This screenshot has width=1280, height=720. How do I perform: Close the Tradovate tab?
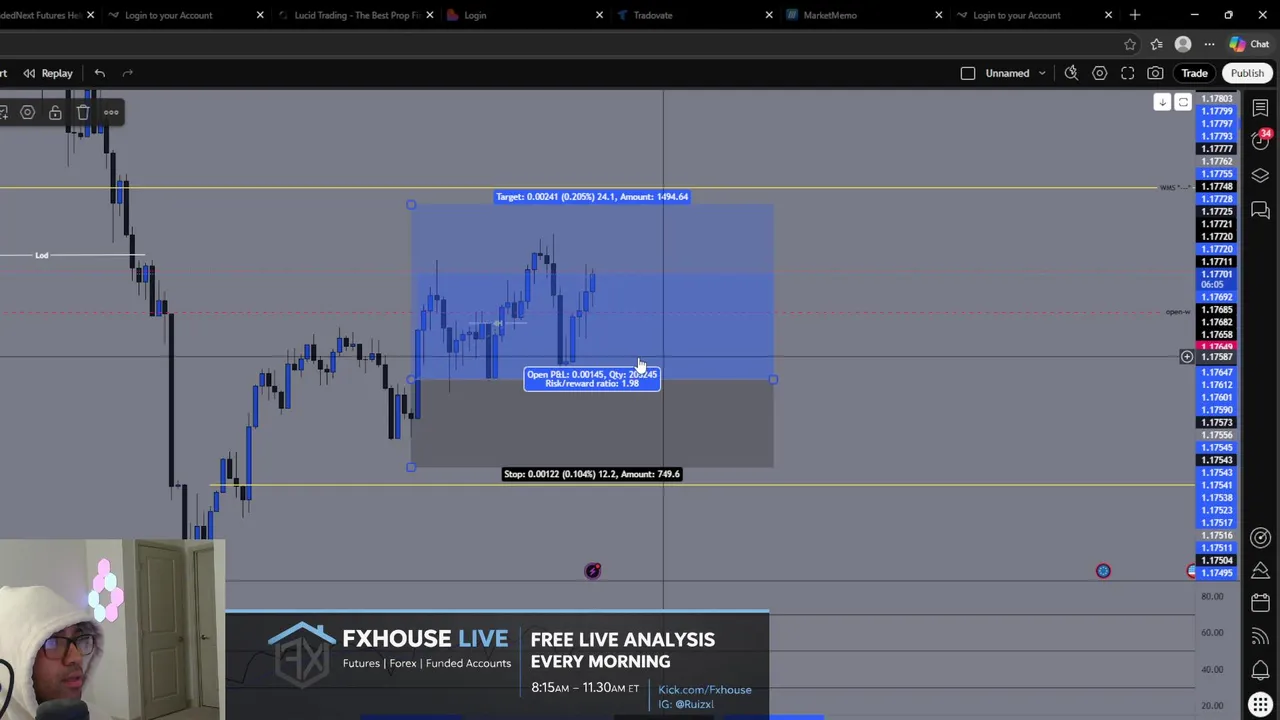[769, 15]
